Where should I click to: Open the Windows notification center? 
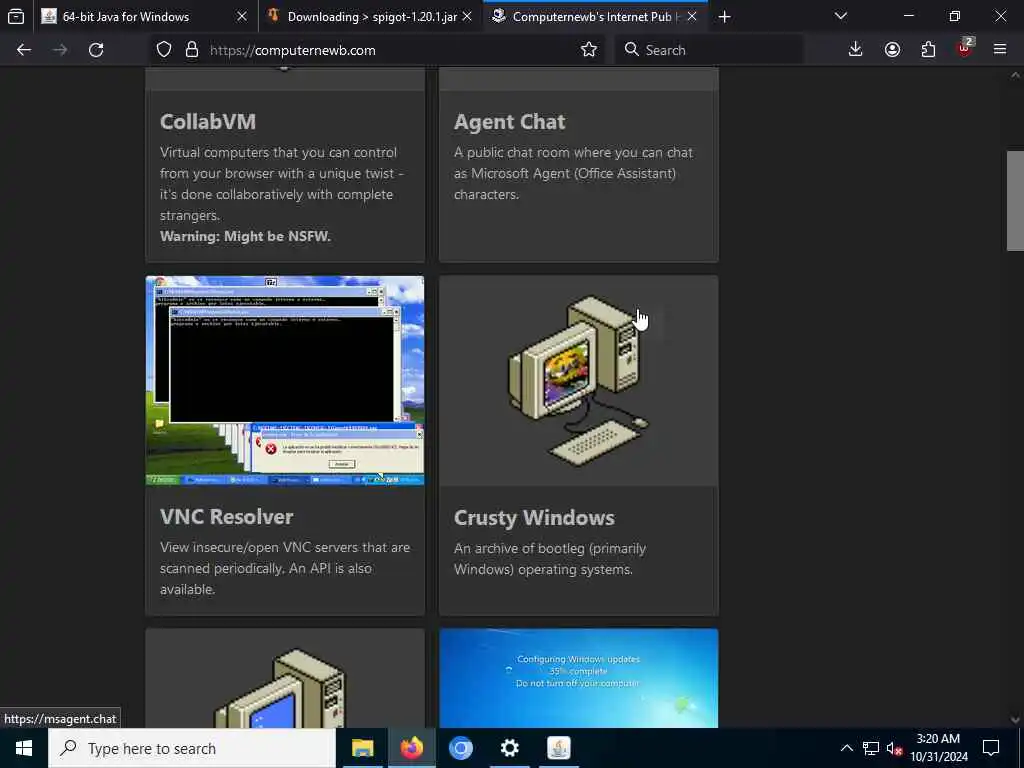coord(991,748)
